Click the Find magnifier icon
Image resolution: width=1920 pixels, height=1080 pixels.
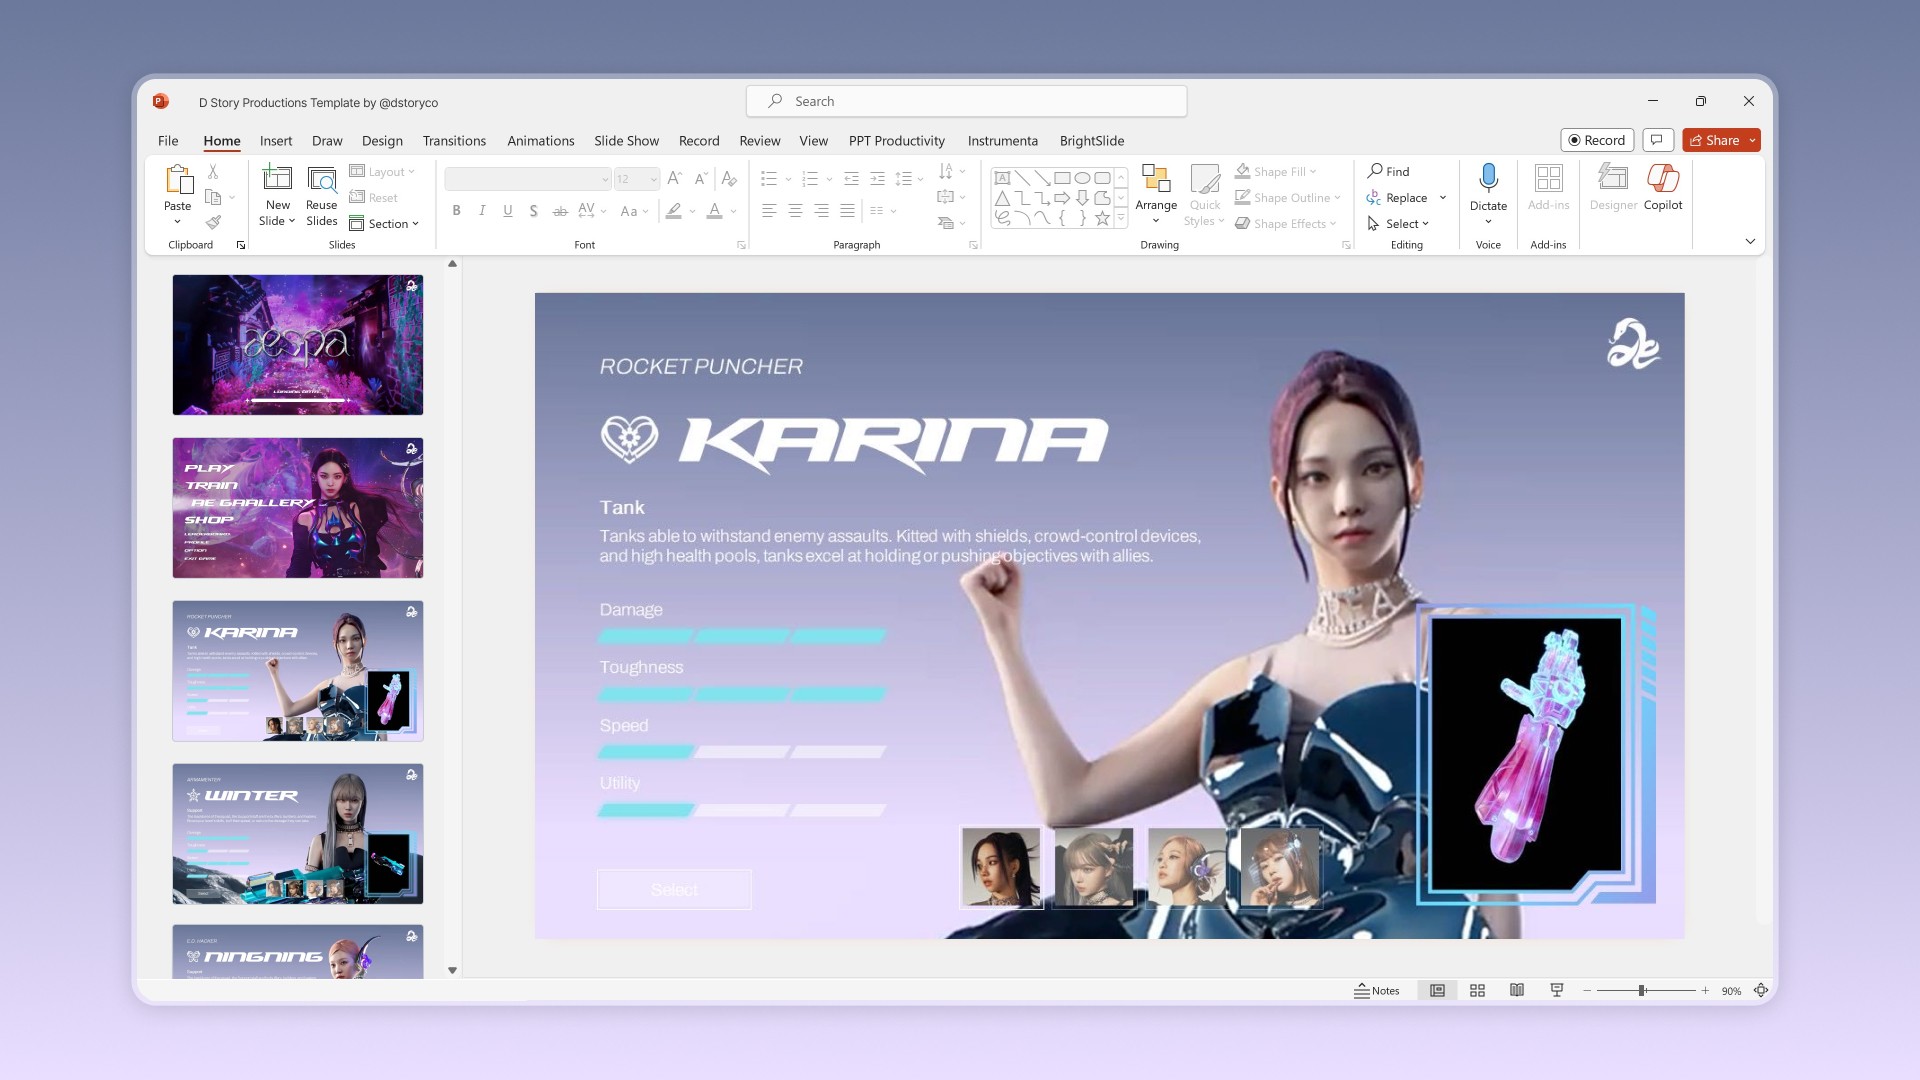(1376, 171)
